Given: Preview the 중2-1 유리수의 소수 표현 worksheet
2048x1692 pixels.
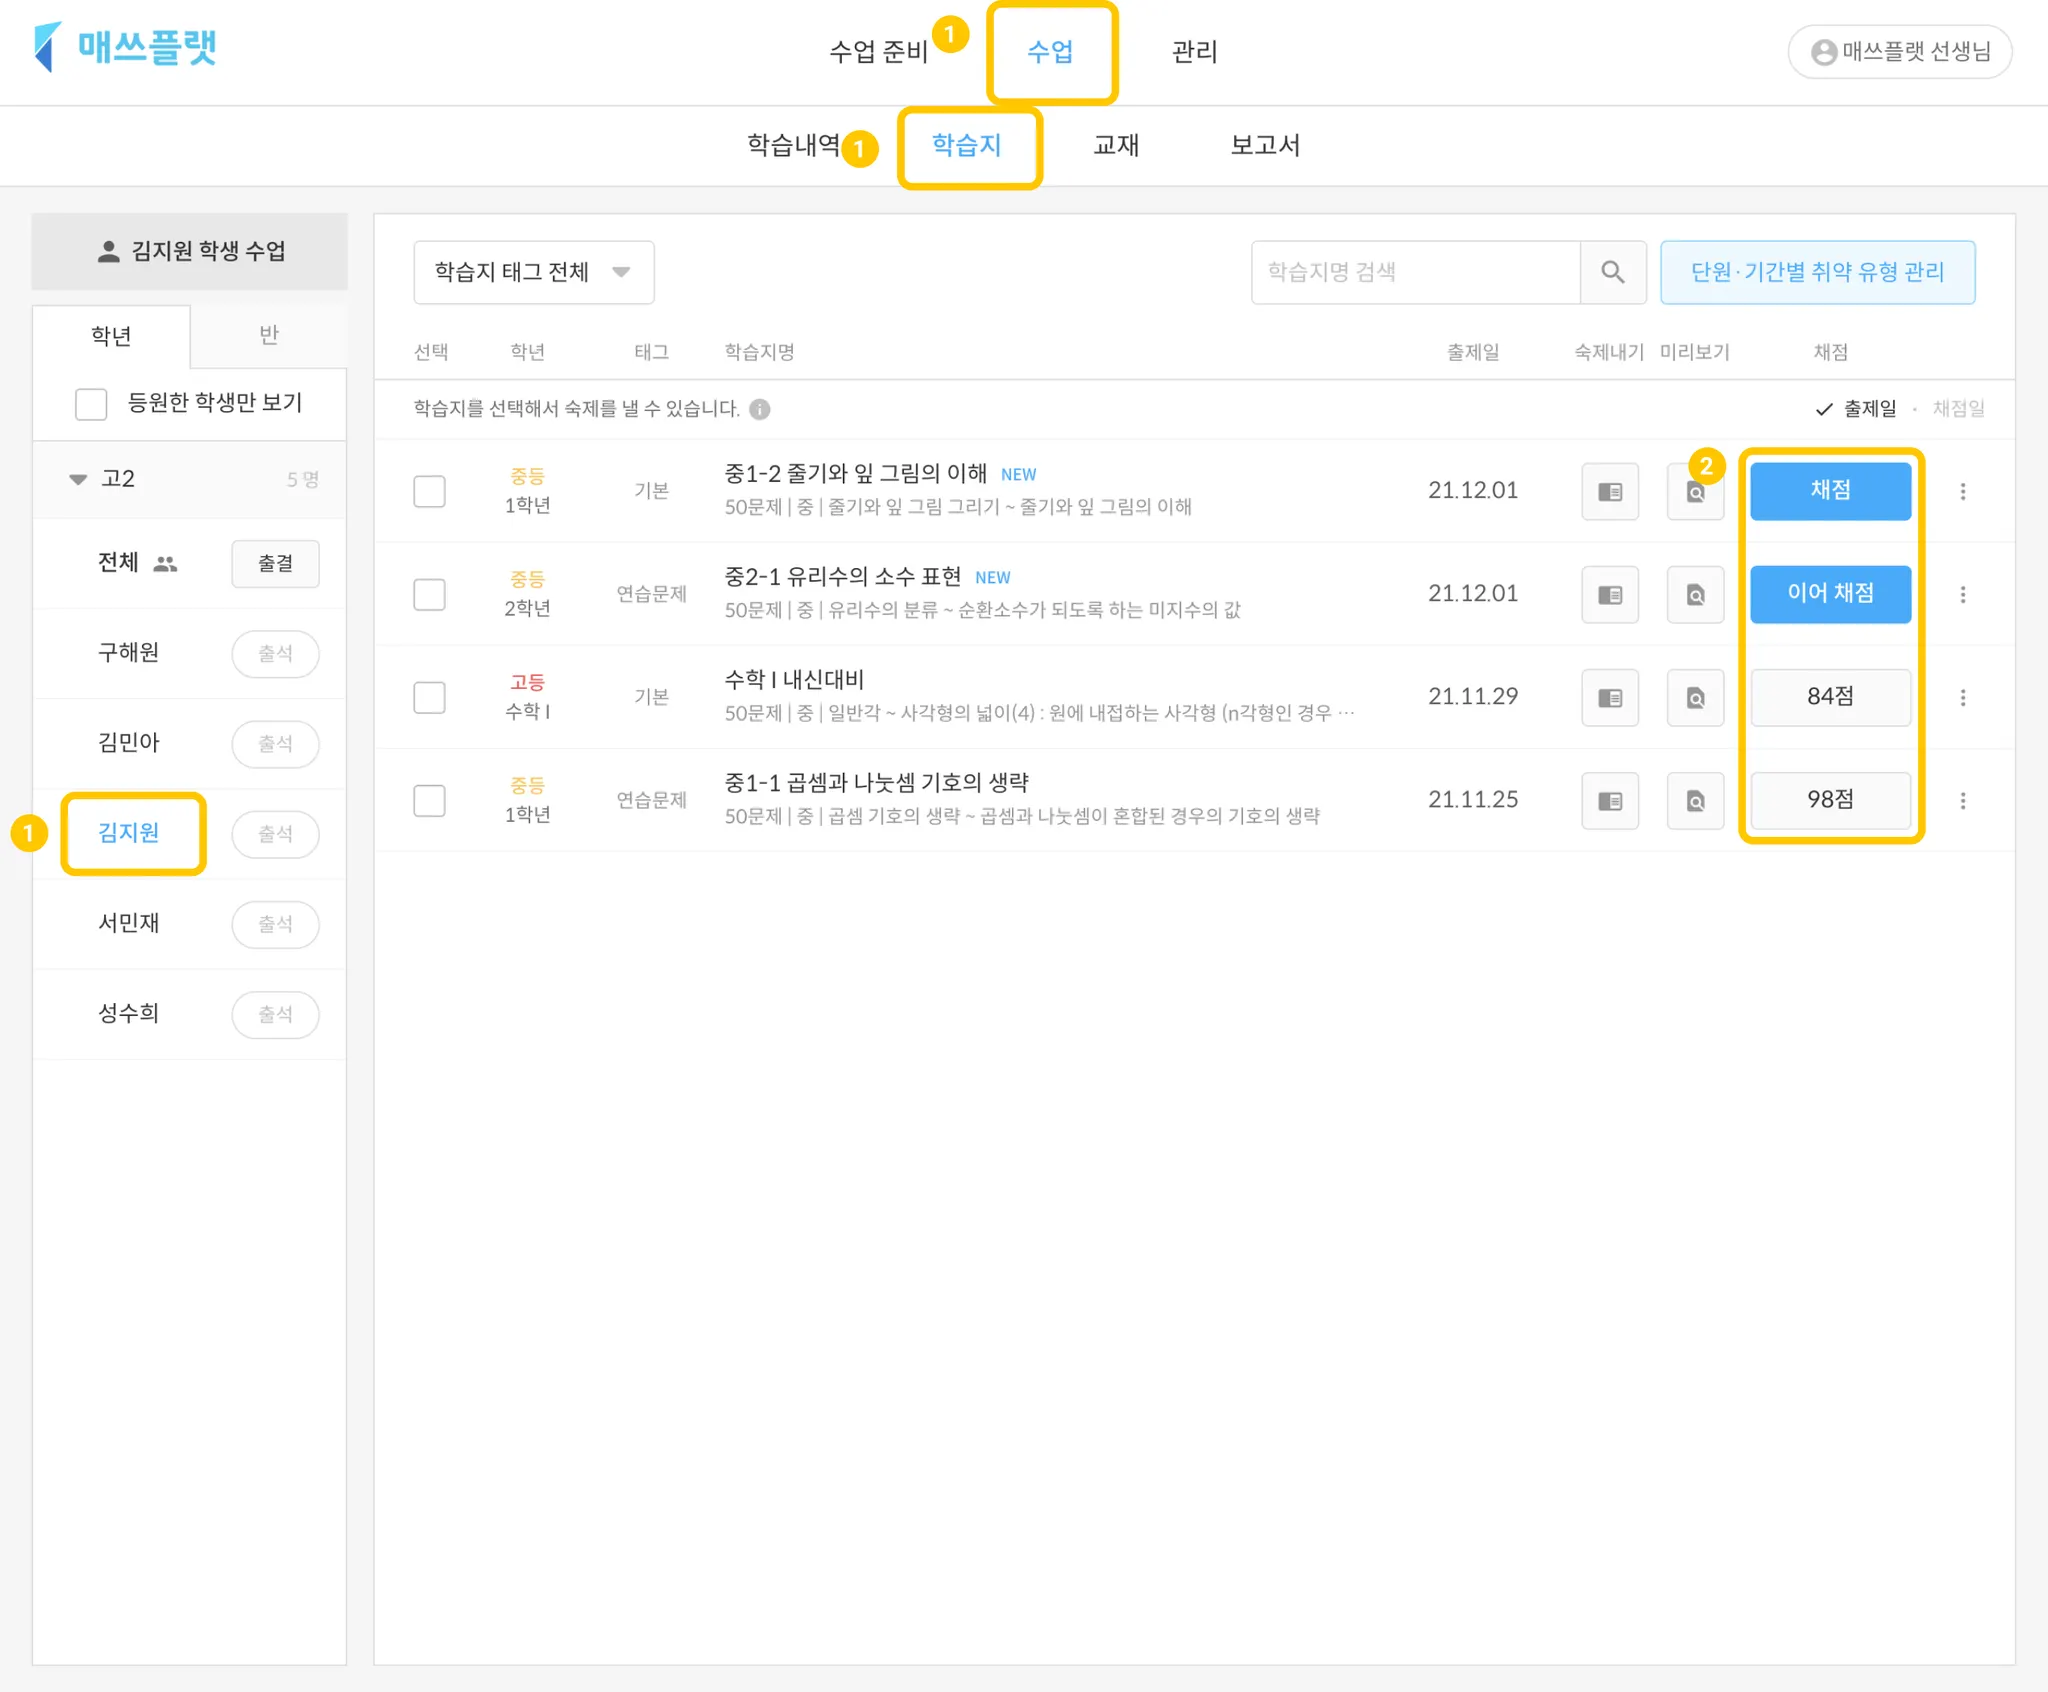Looking at the screenshot, I should [x=1695, y=595].
